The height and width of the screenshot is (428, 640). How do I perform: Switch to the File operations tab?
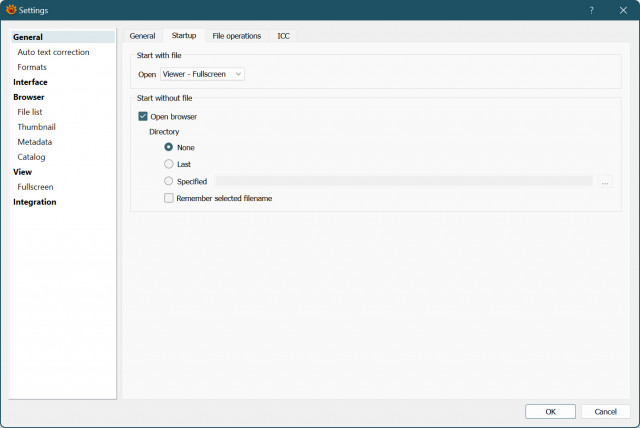click(236, 36)
